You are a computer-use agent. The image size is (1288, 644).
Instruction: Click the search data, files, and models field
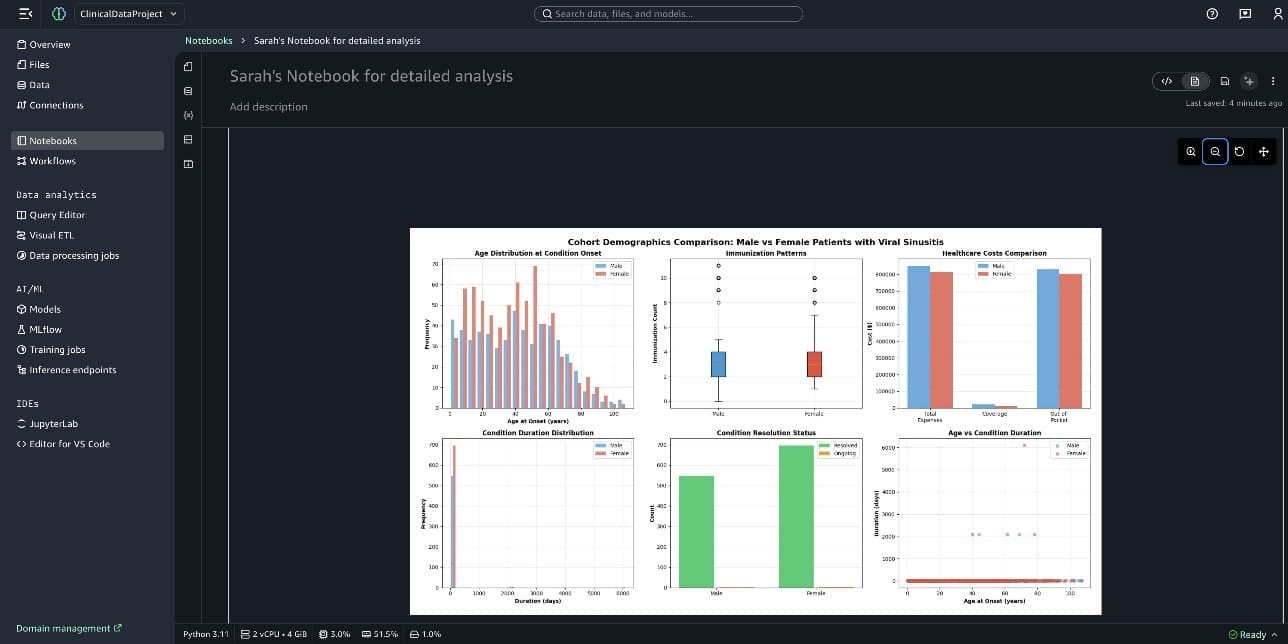[x=670, y=14]
